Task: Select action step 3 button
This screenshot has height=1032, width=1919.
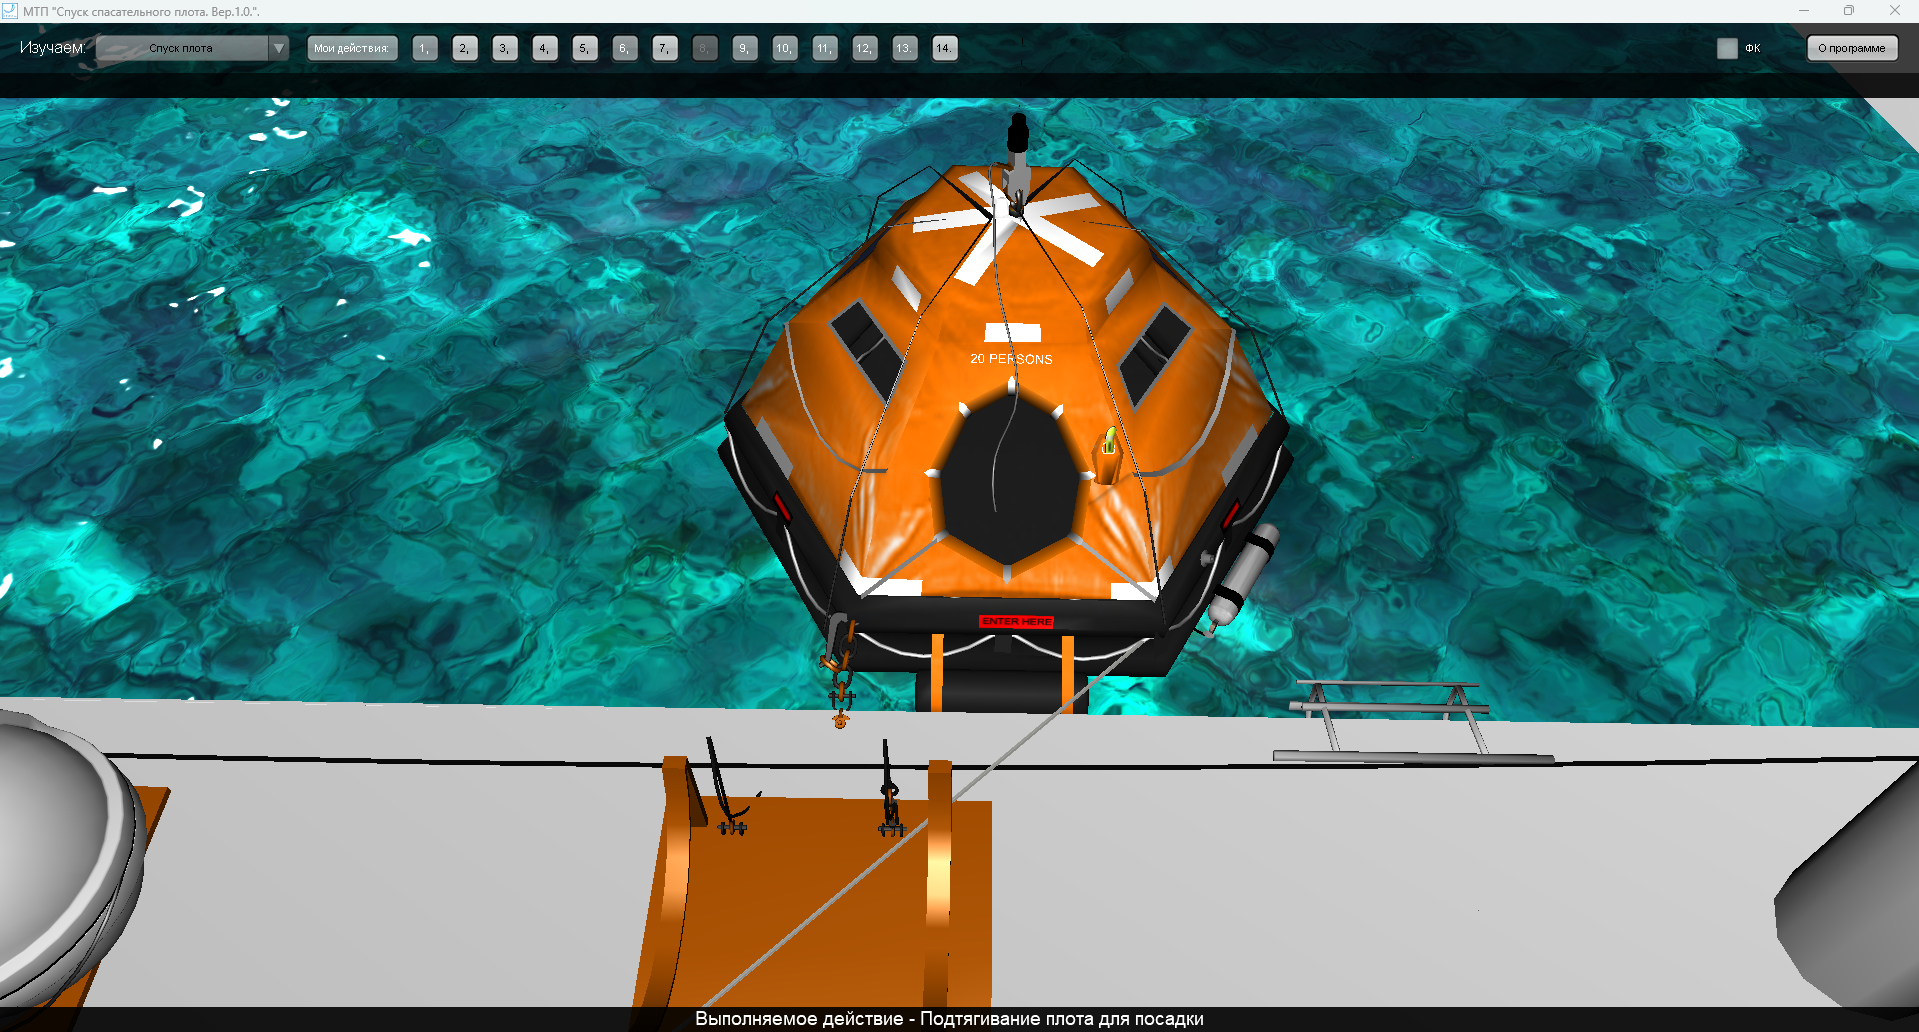Action: point(505,48)
